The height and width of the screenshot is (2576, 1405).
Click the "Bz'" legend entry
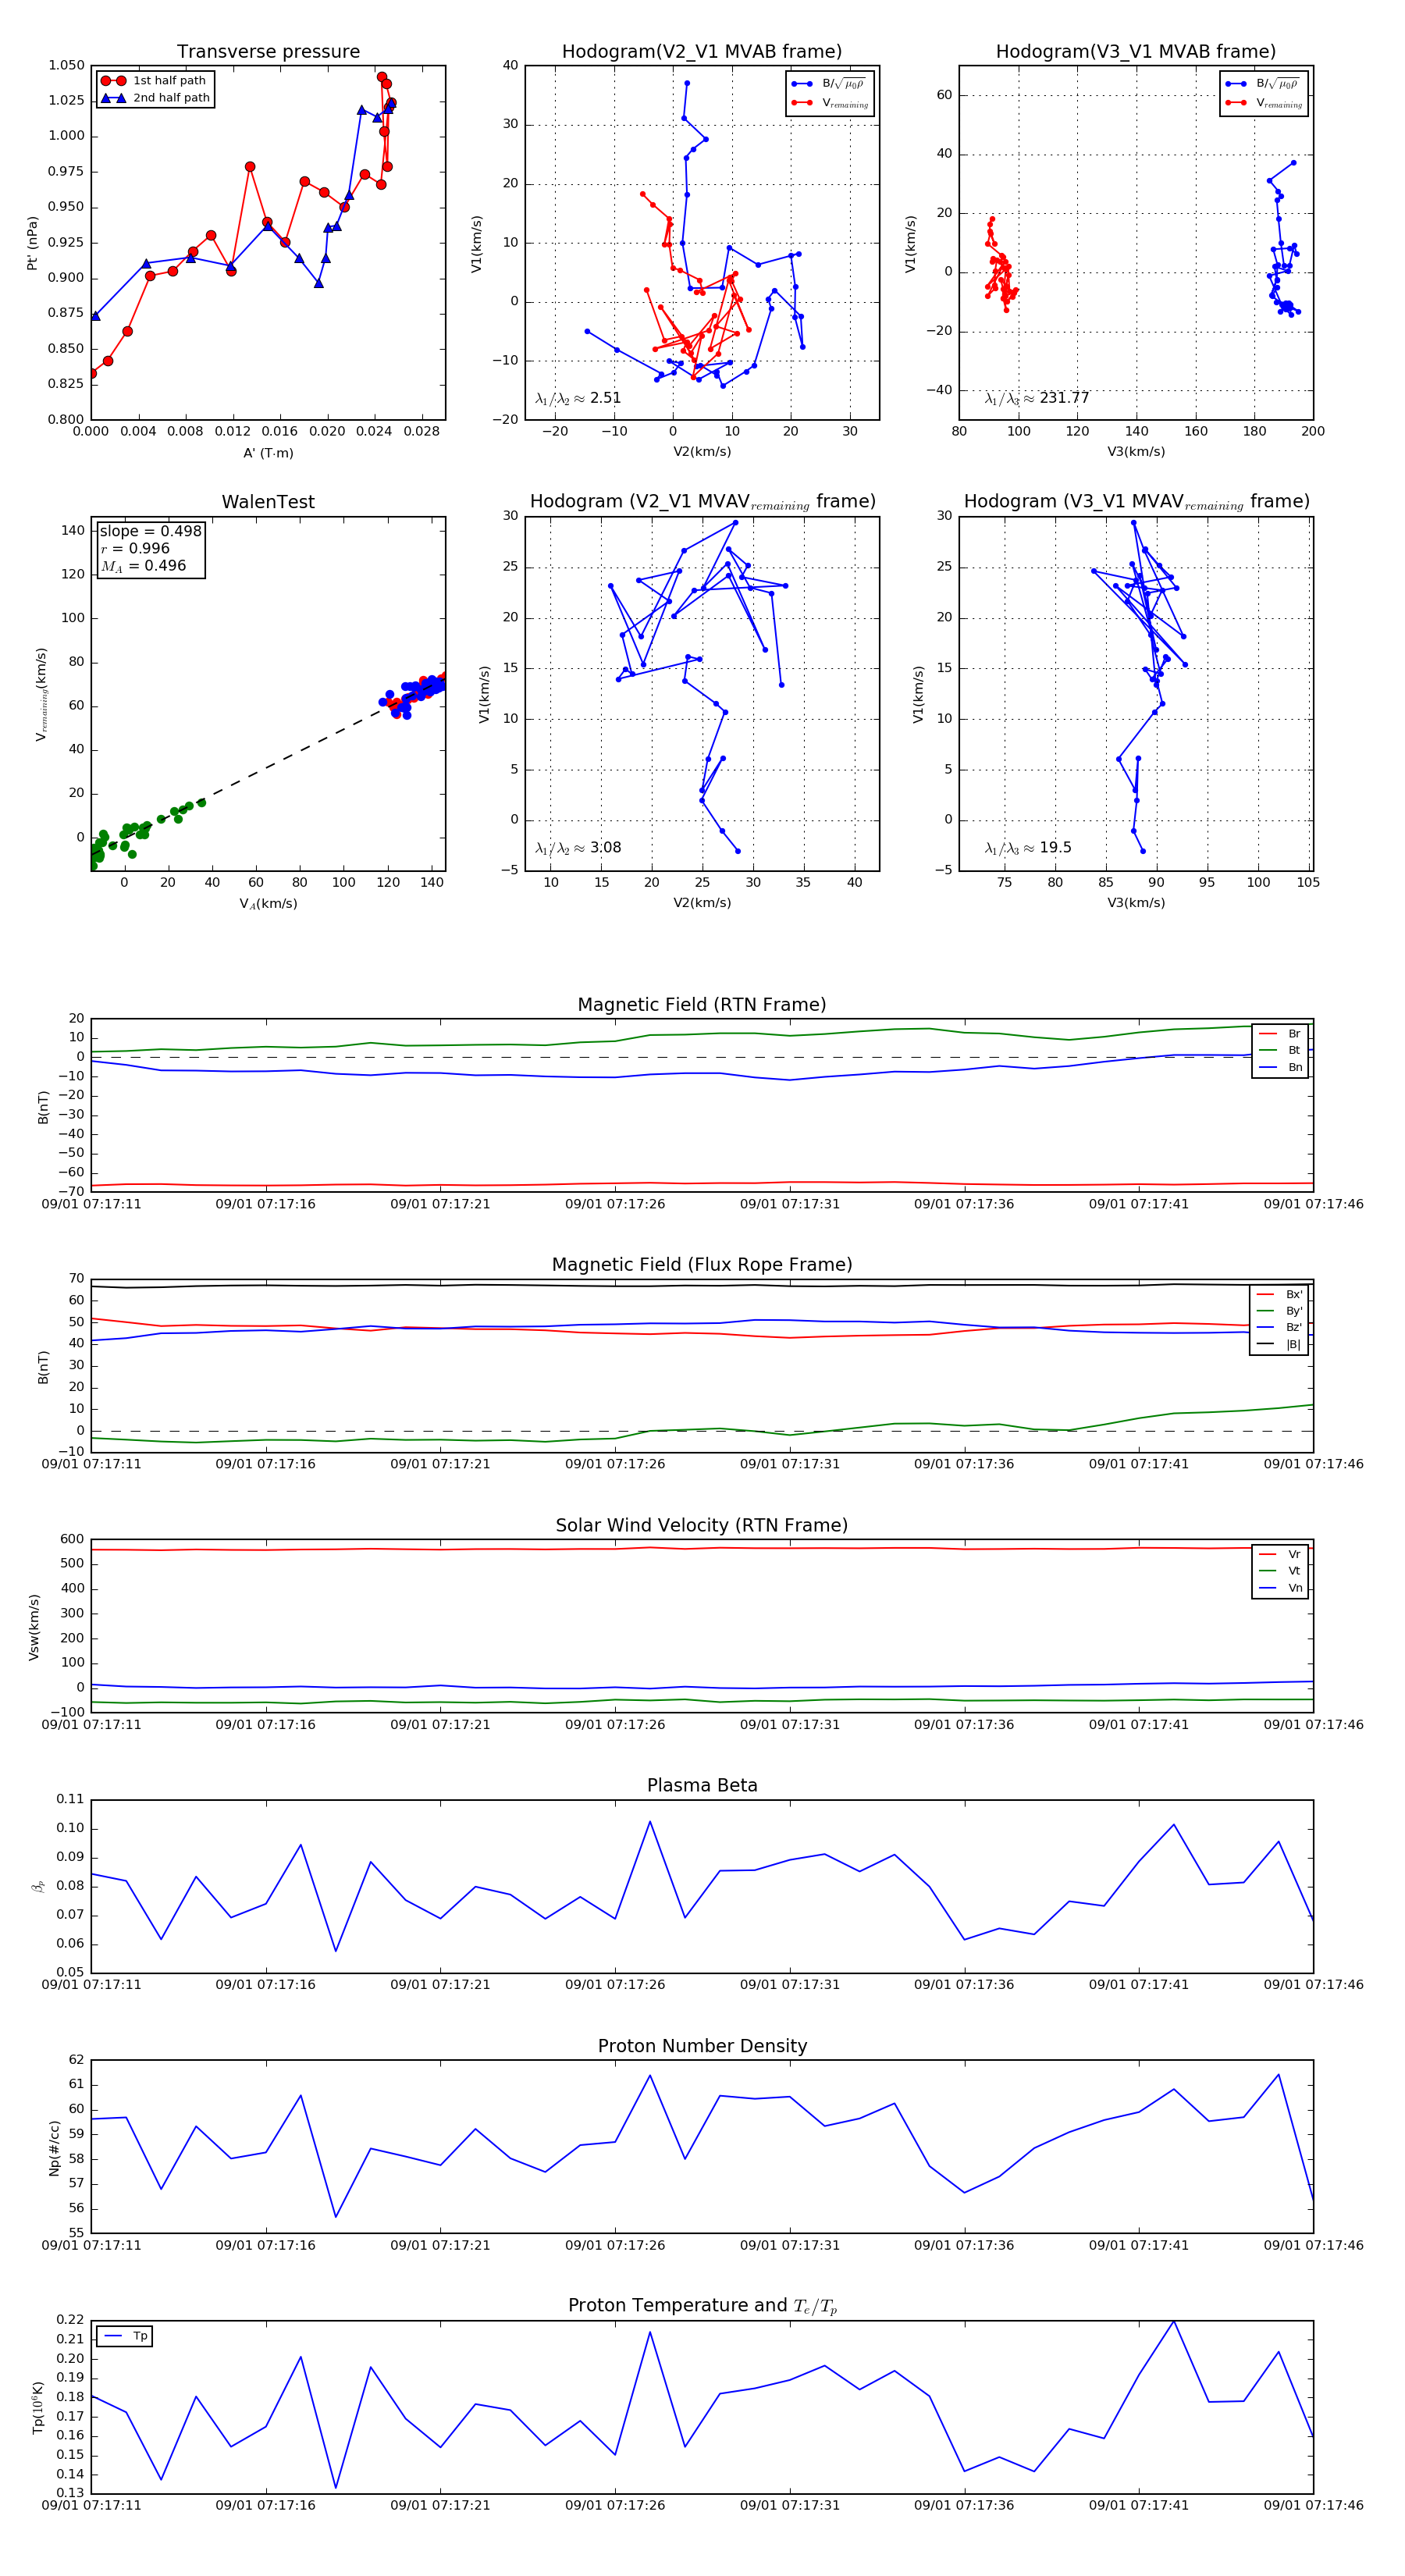pos(1279,1328)
